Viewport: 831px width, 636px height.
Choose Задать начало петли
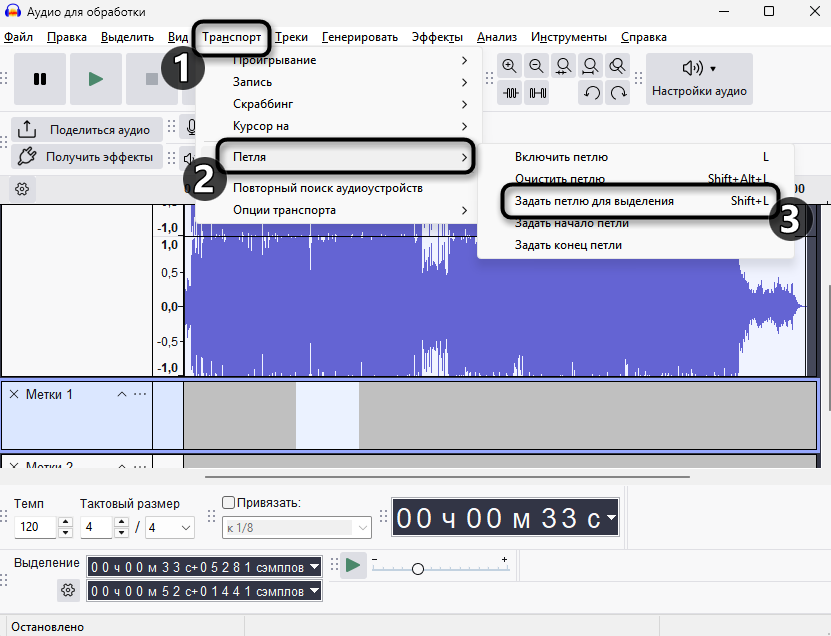pos(635,223)
